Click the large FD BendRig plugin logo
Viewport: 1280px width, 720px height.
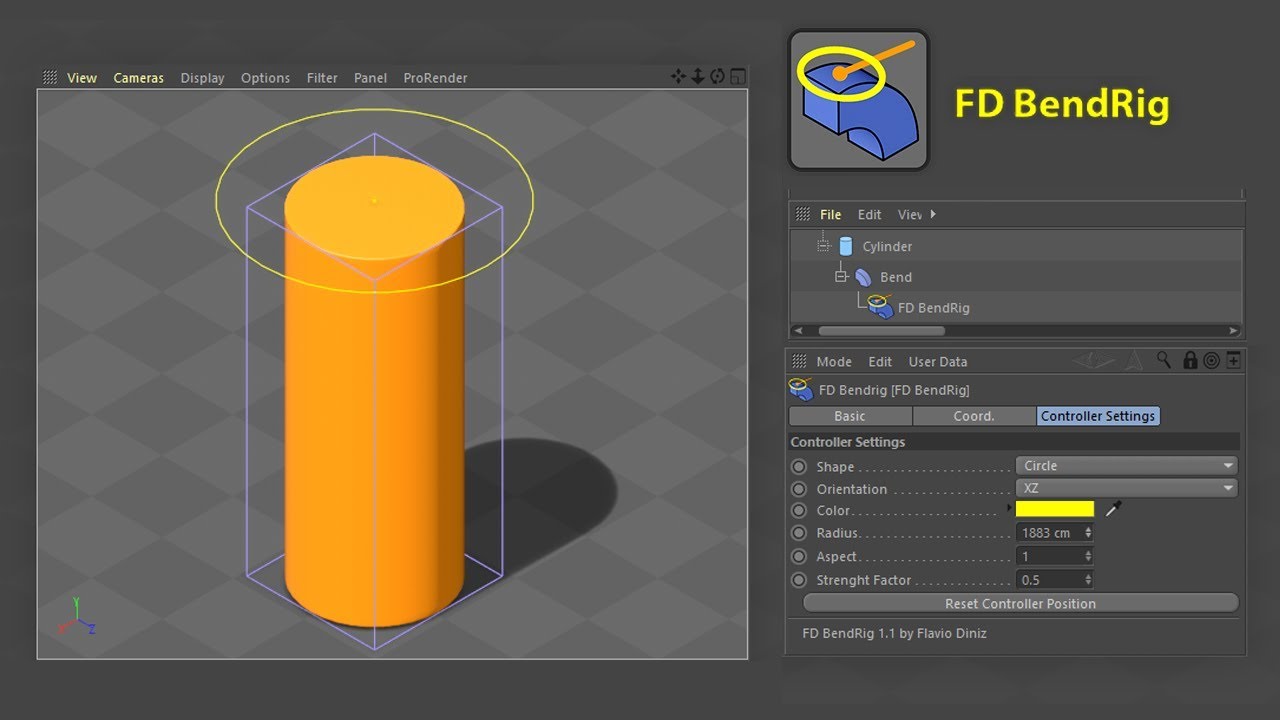point(859,100)
